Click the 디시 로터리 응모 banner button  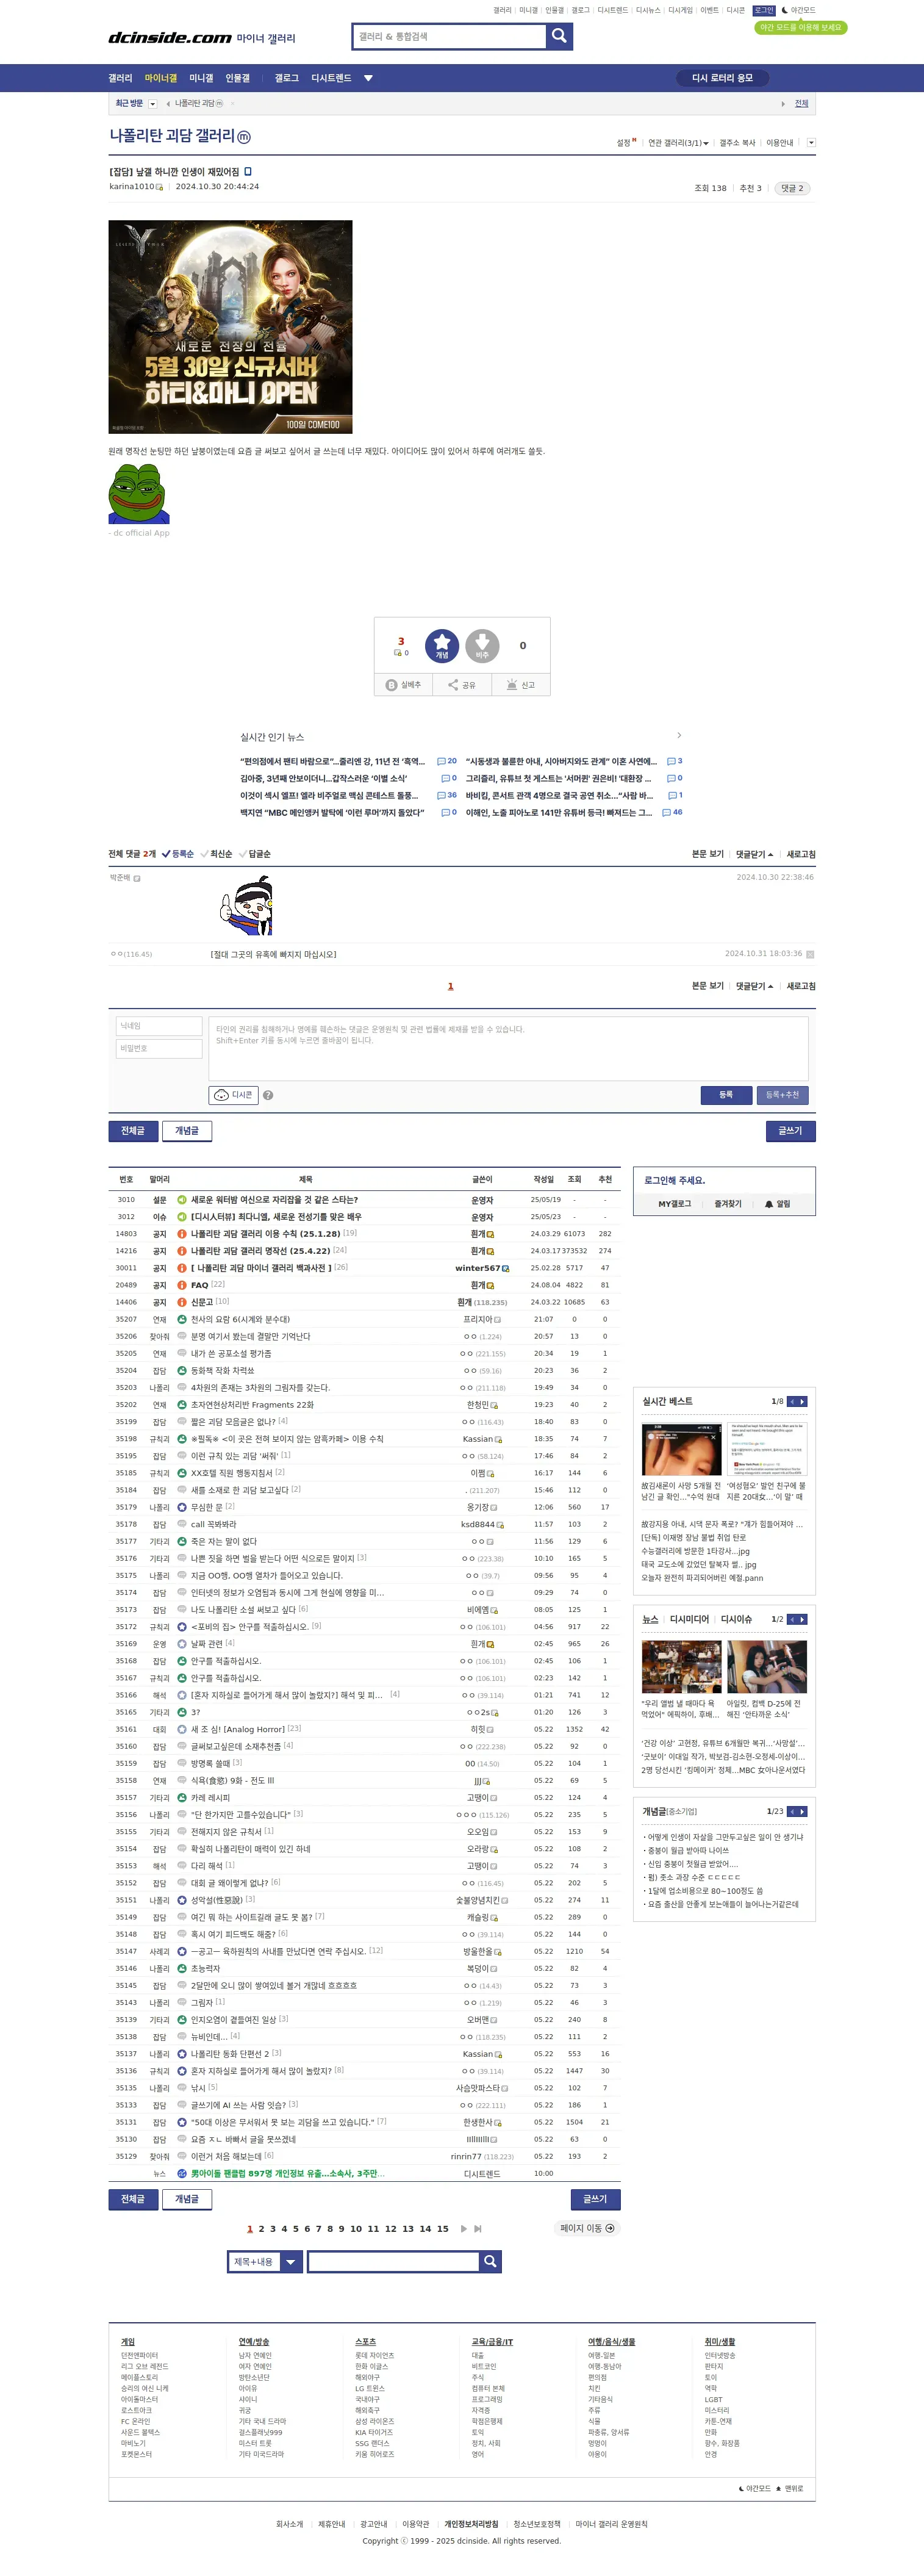pos(722,78)
